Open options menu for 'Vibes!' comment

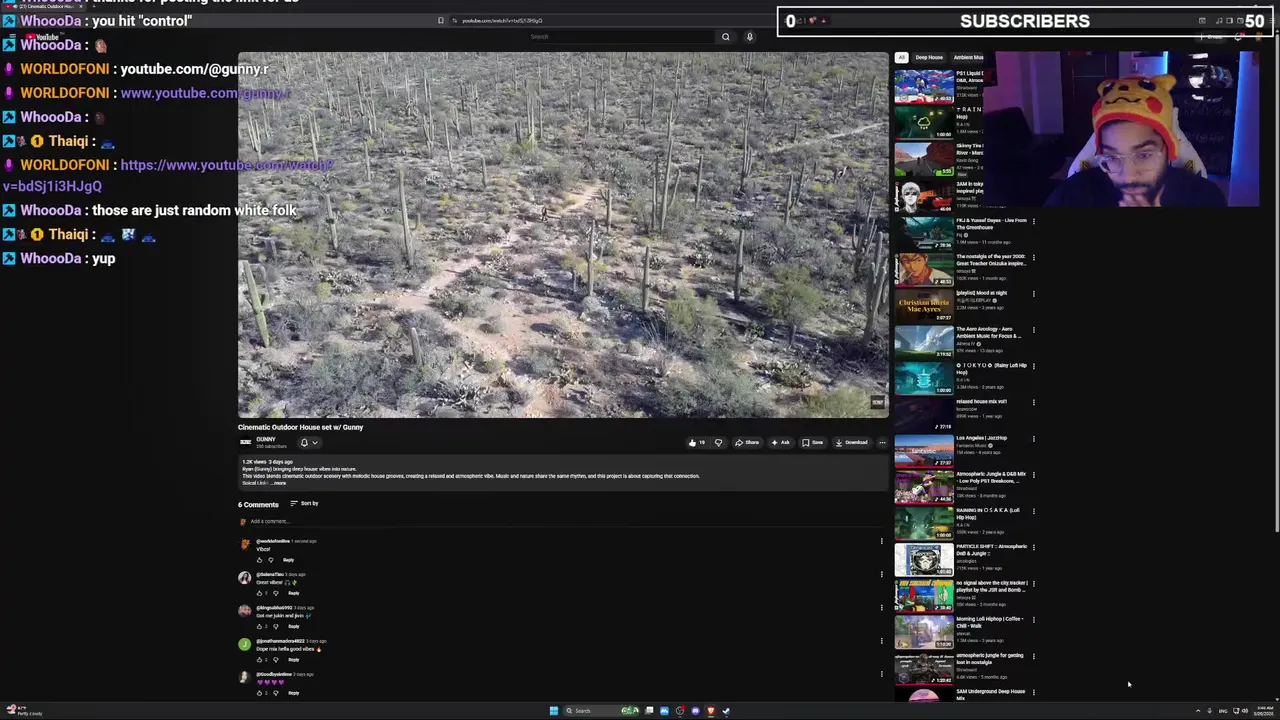pyautogui.click(x=881, y=541)
